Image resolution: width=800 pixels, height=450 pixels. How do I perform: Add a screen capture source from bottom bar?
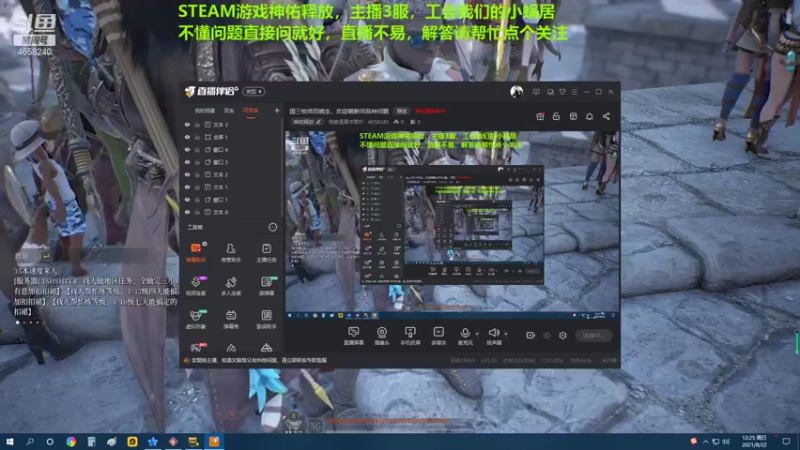pos(354,336)
